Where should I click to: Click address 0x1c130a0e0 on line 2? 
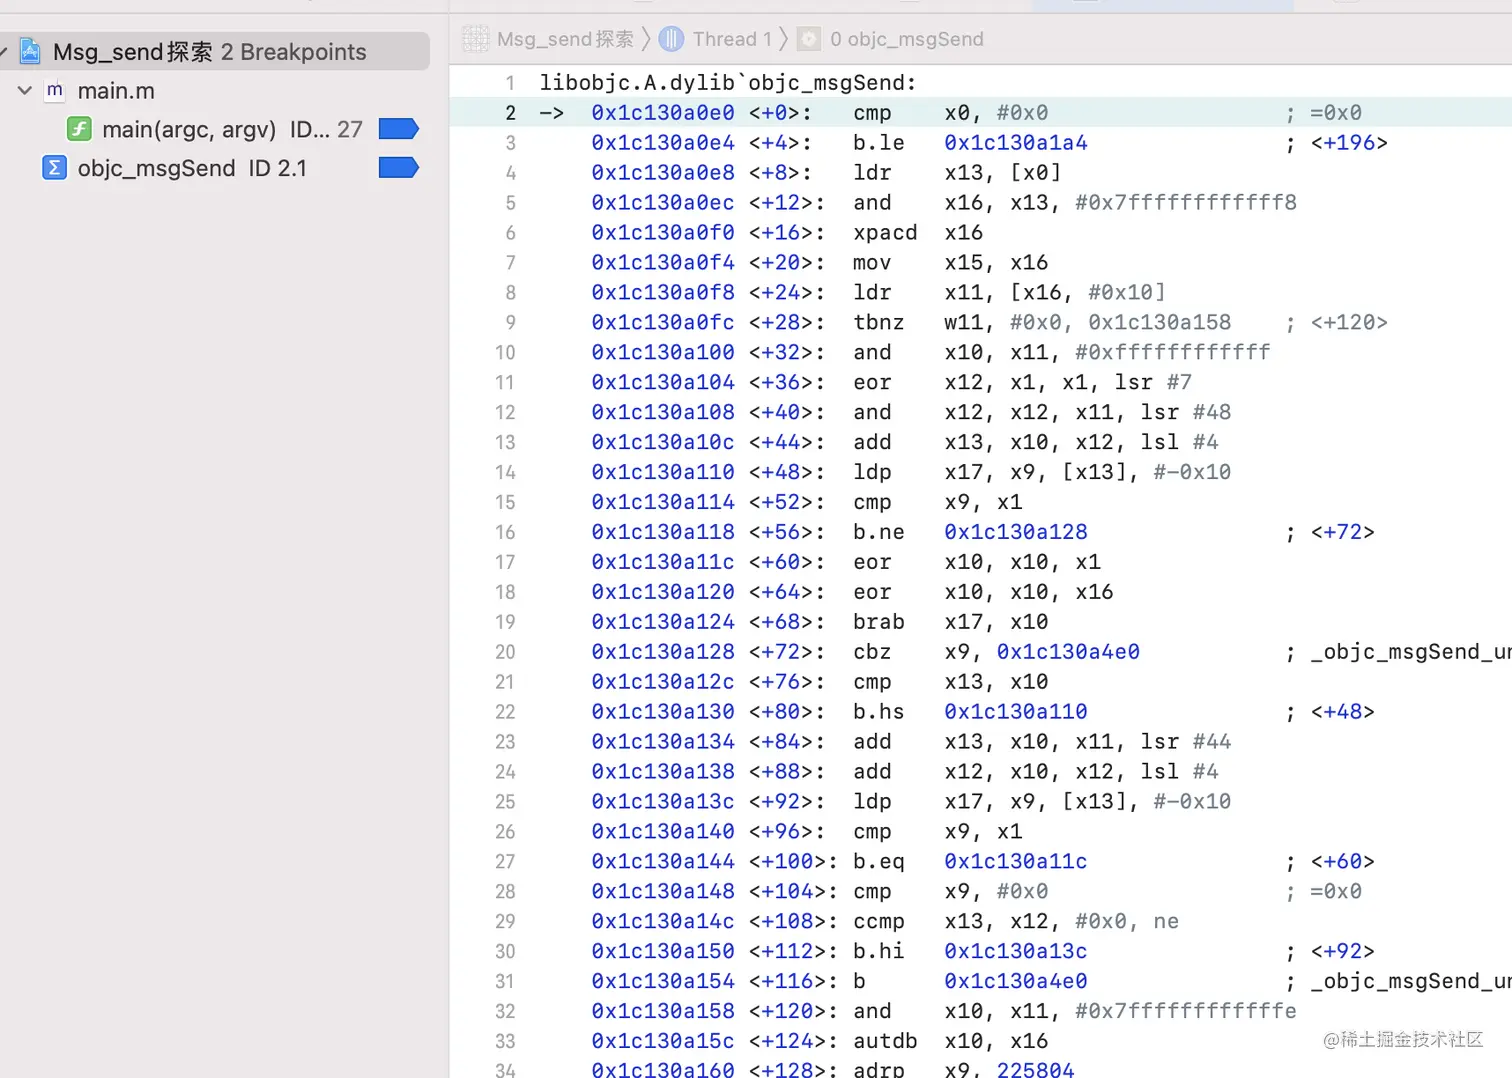point(662,113)
